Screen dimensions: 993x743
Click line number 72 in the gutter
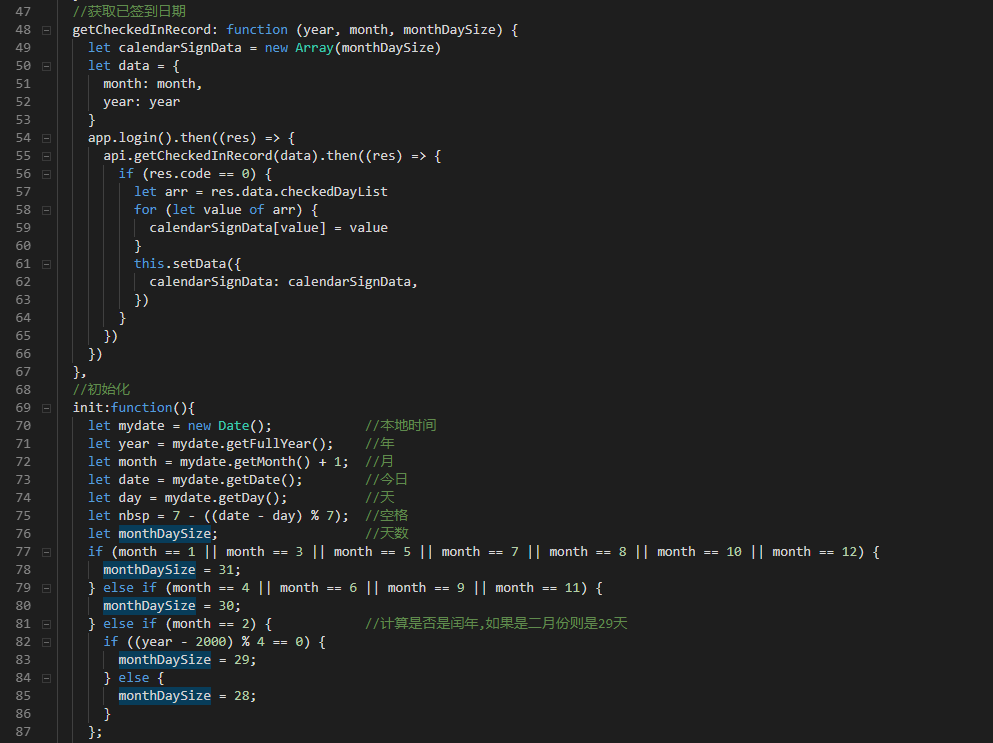pyautogui.click(x=23, y=462)
